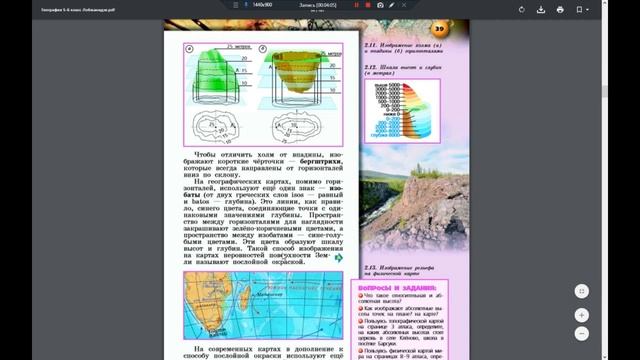Zoom in on the PDF page
640x360 pixels.
[x=582, y=315]
